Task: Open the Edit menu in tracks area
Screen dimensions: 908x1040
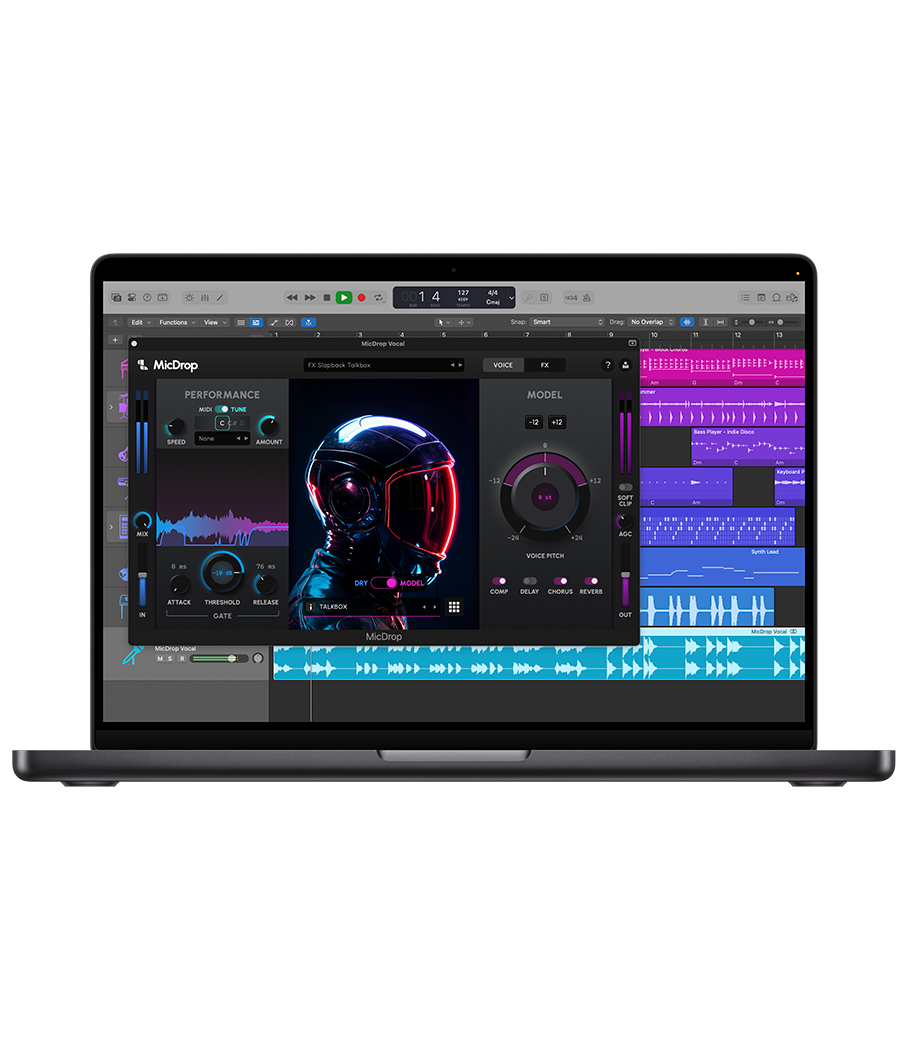Action: tap(141, 322)
